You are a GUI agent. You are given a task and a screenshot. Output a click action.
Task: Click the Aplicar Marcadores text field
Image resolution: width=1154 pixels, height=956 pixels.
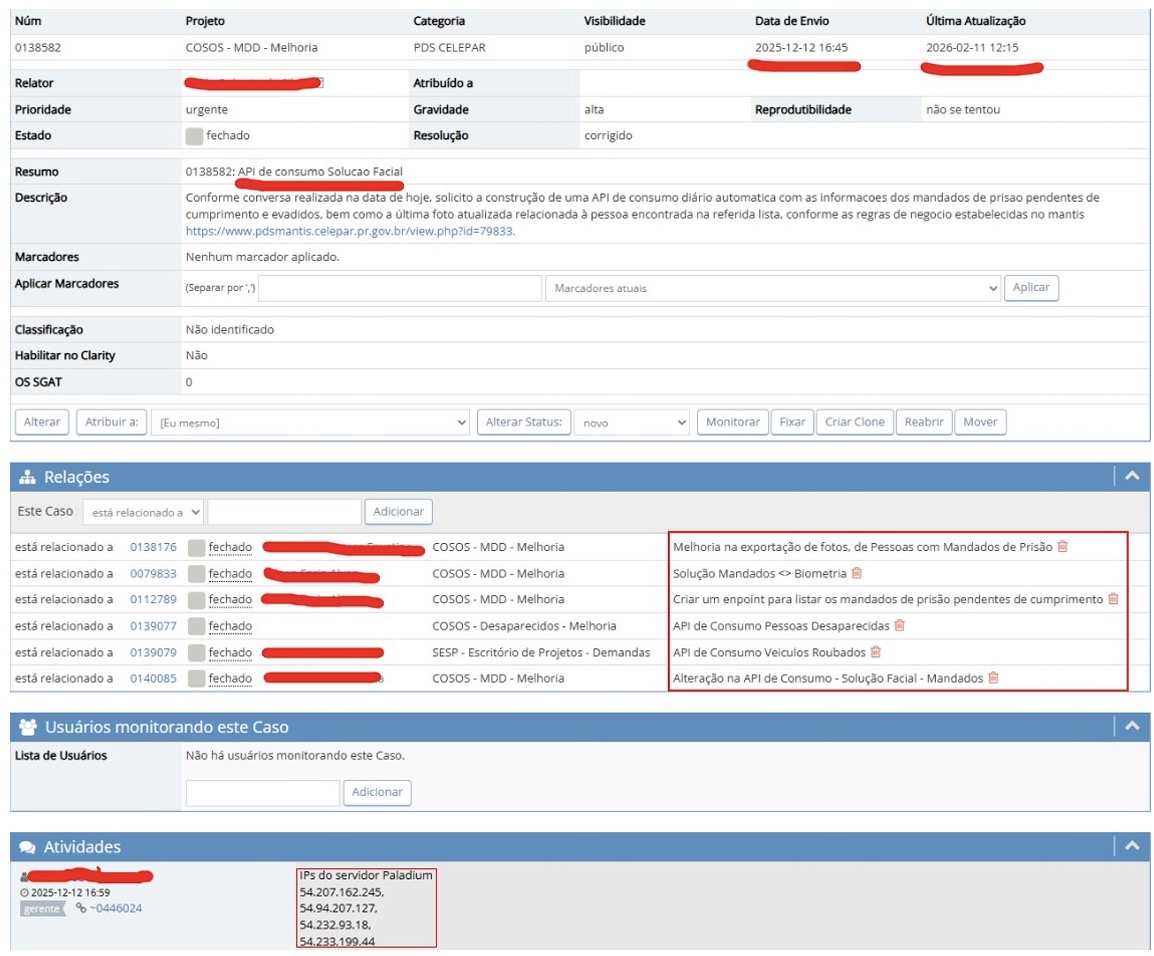pos(400,288)
